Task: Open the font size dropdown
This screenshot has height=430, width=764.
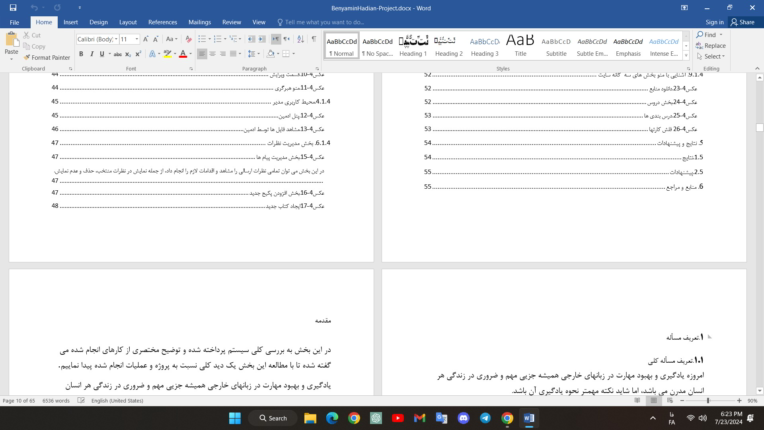Action: coord(137,39)
